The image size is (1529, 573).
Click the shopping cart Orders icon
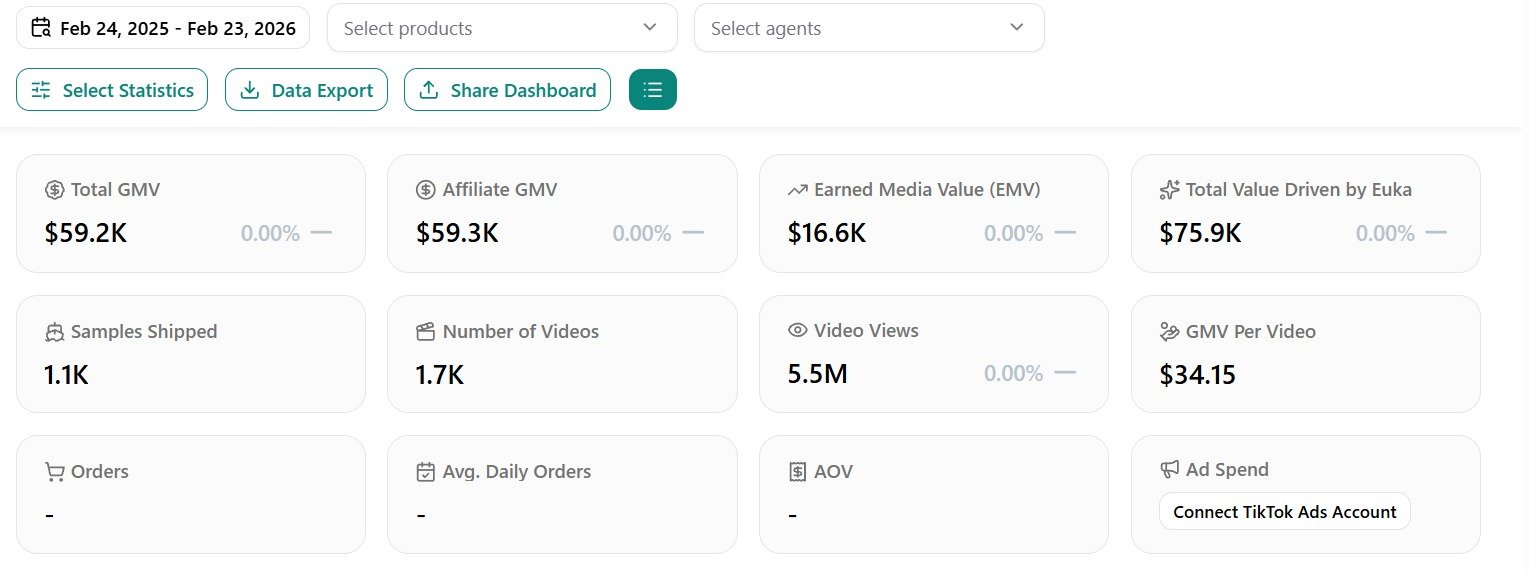click(55, 472)
